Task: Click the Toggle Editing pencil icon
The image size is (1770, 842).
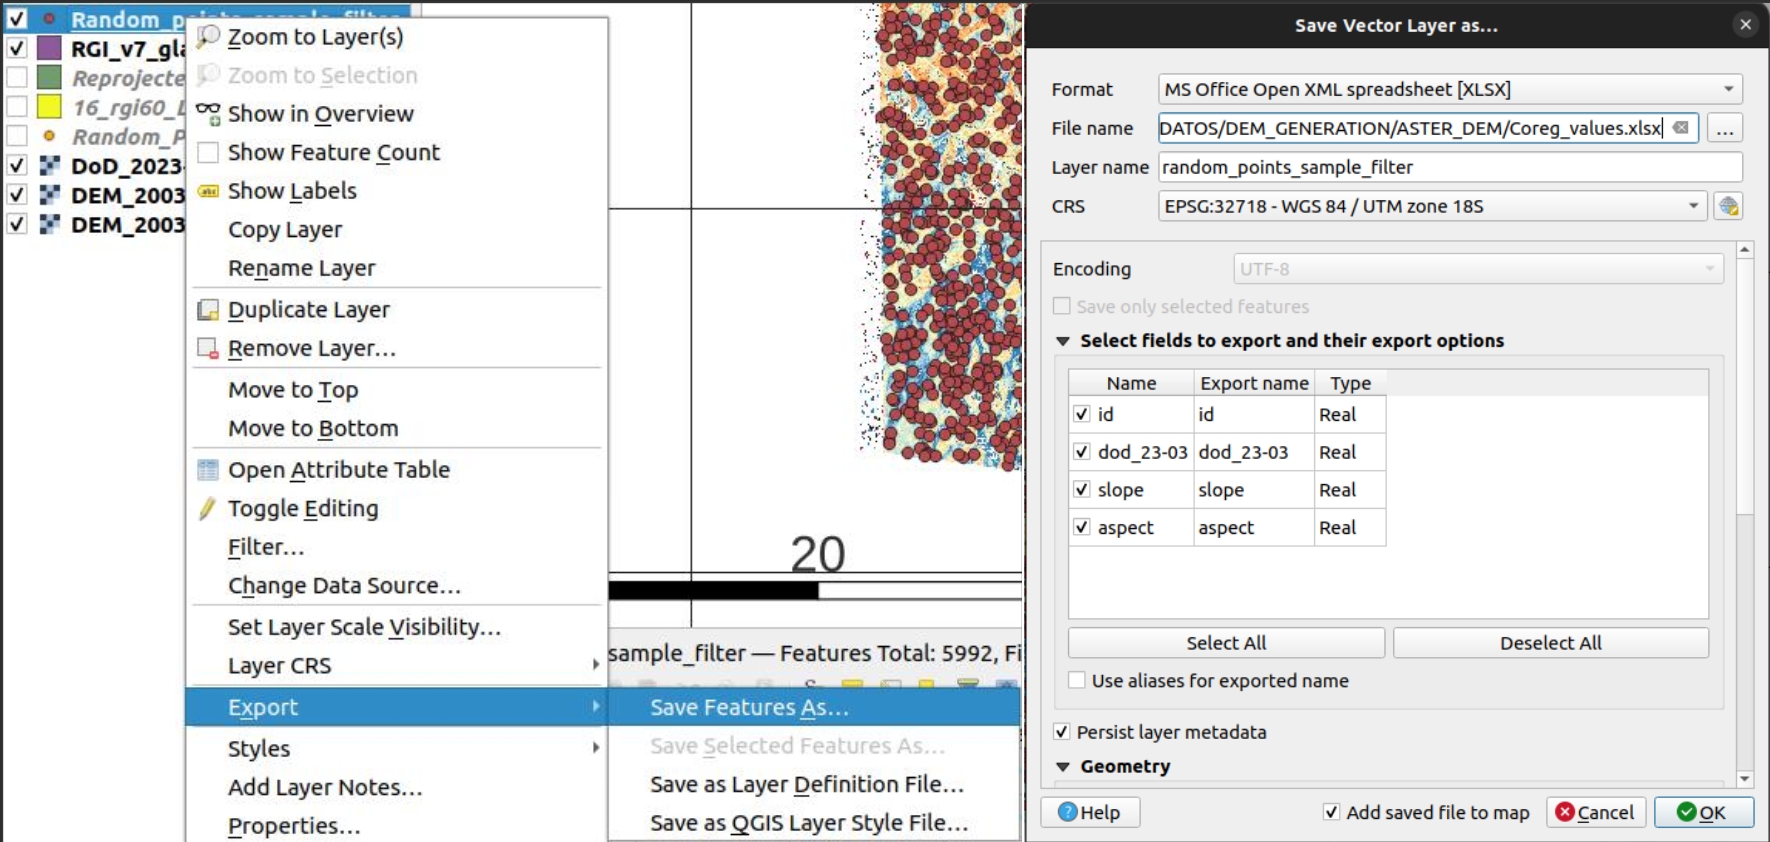Action: (x=208, y=509)
